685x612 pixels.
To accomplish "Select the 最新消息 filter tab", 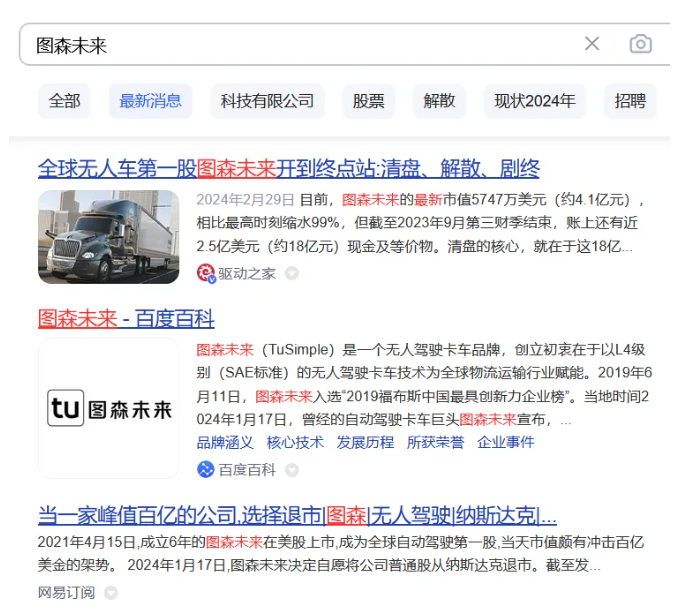I will [x=150, y=101].
